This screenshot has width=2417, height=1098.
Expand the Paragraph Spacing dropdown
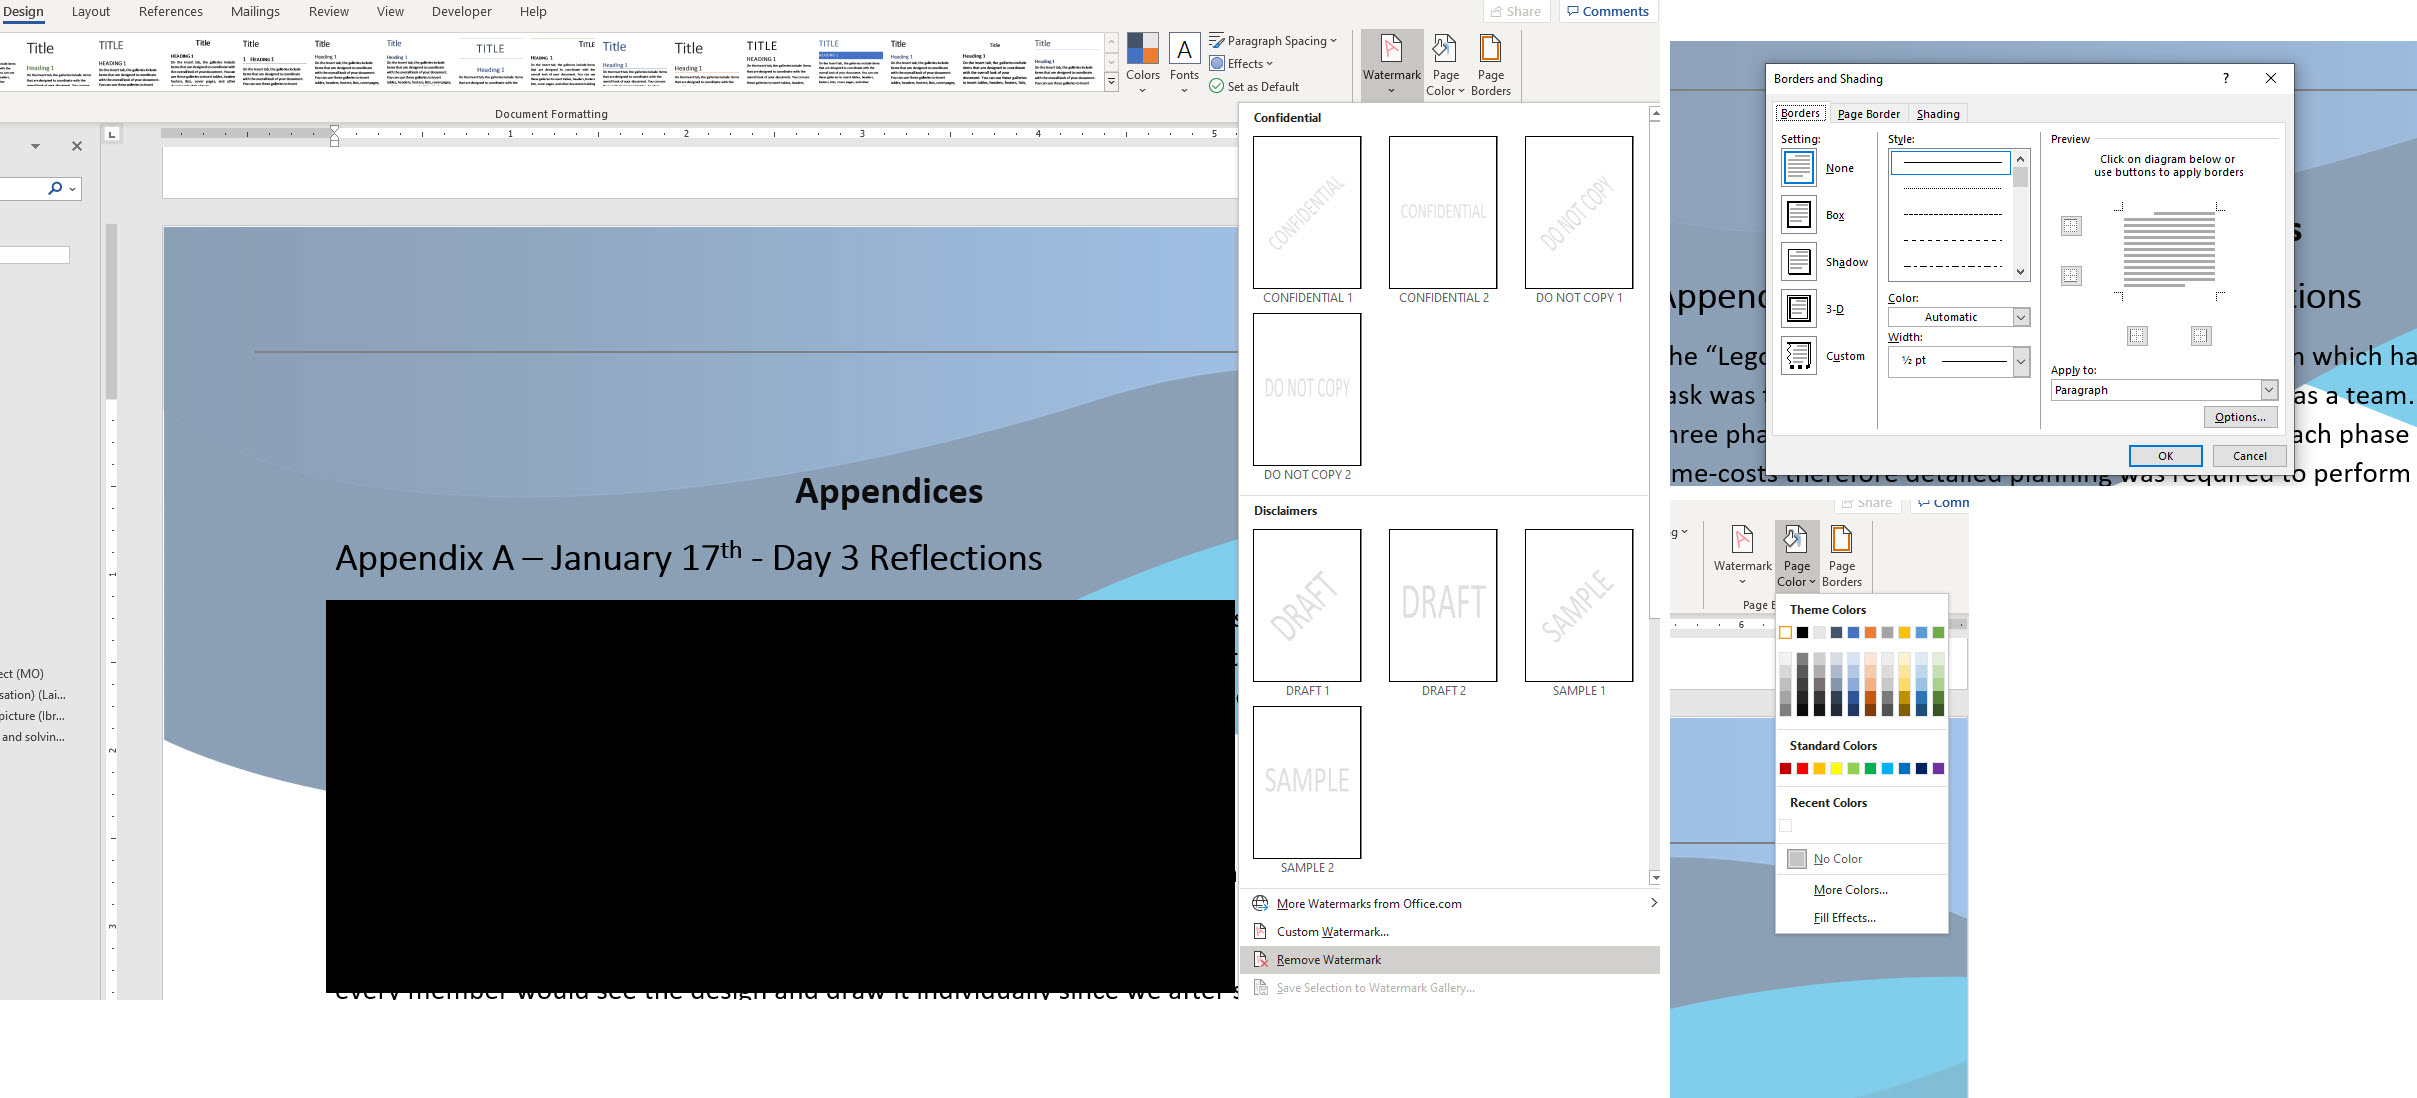pos(1273,41)
